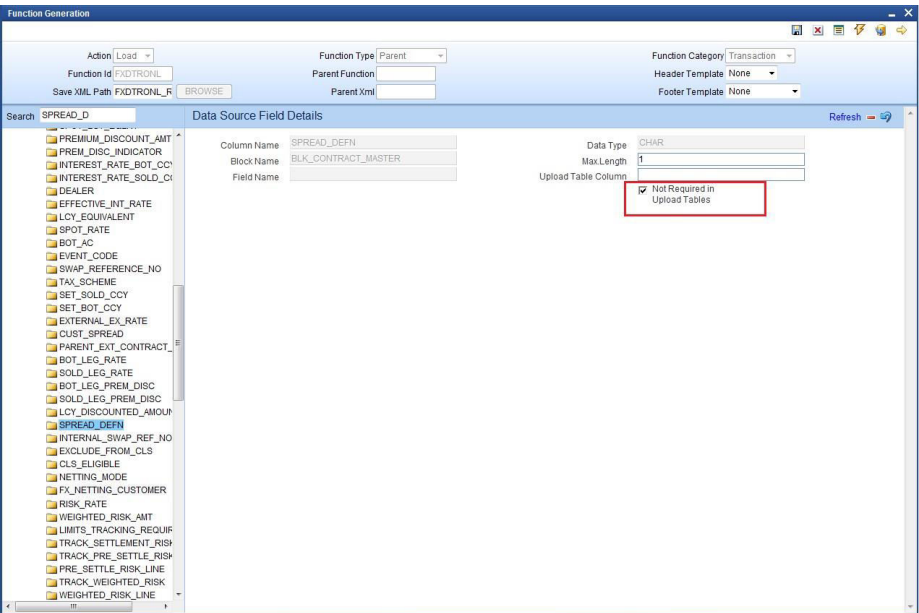
Task: Click the globe database toolbar icon
Action: [881, 30]
